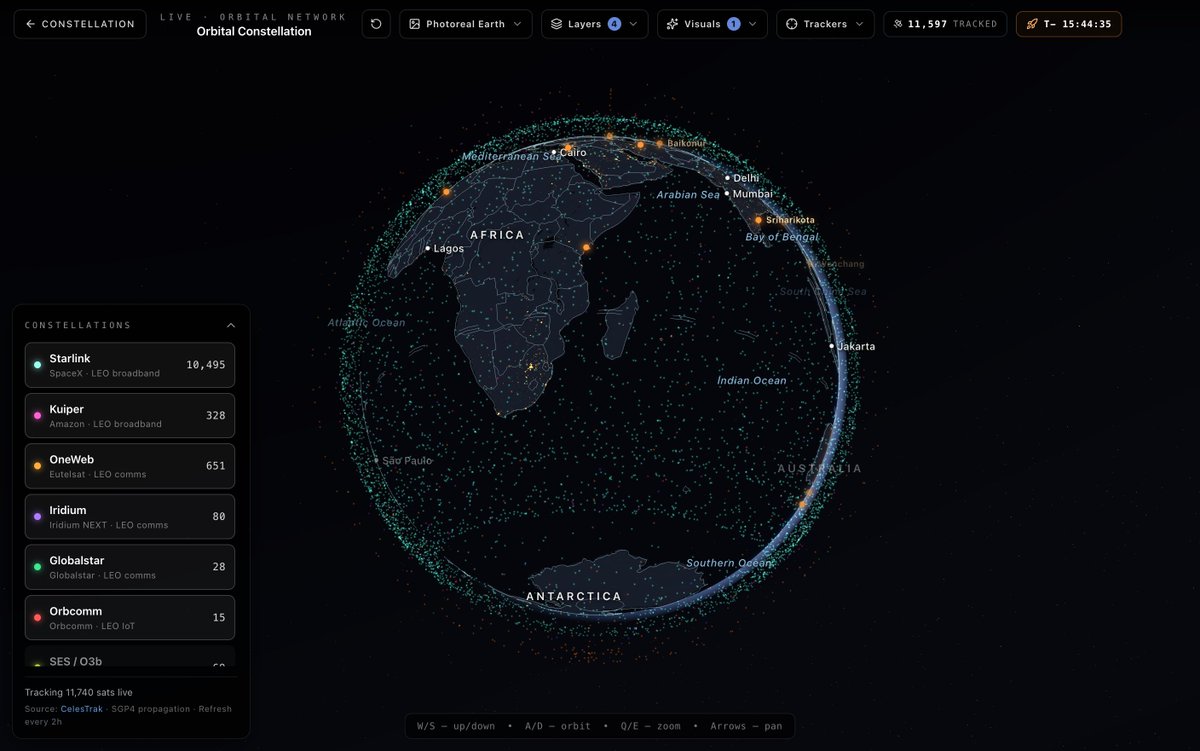Click the Kuiper pink color dot

tap(37, 415)
